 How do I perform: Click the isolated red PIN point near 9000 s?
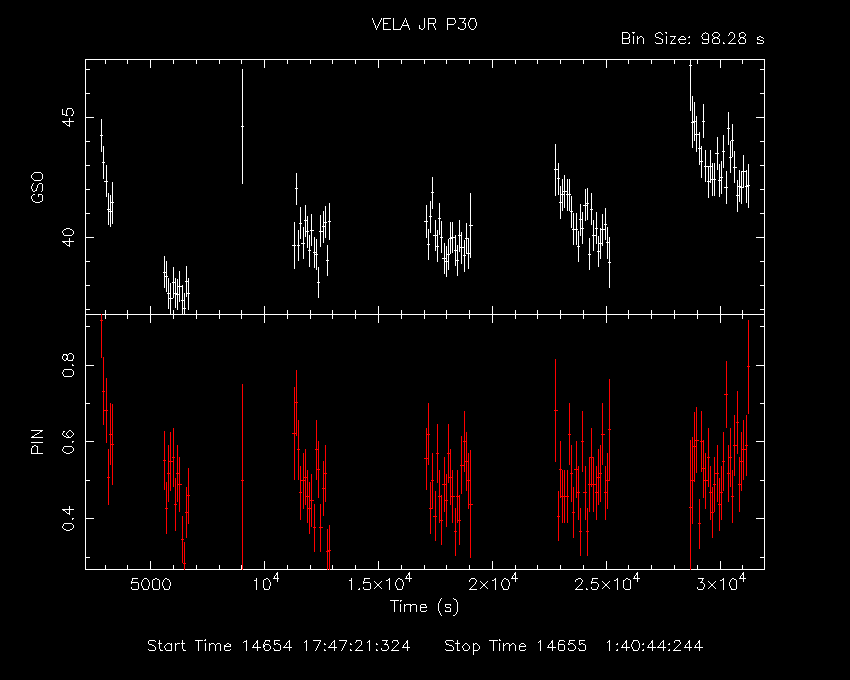pyautogui.click(x=242, y=480)
